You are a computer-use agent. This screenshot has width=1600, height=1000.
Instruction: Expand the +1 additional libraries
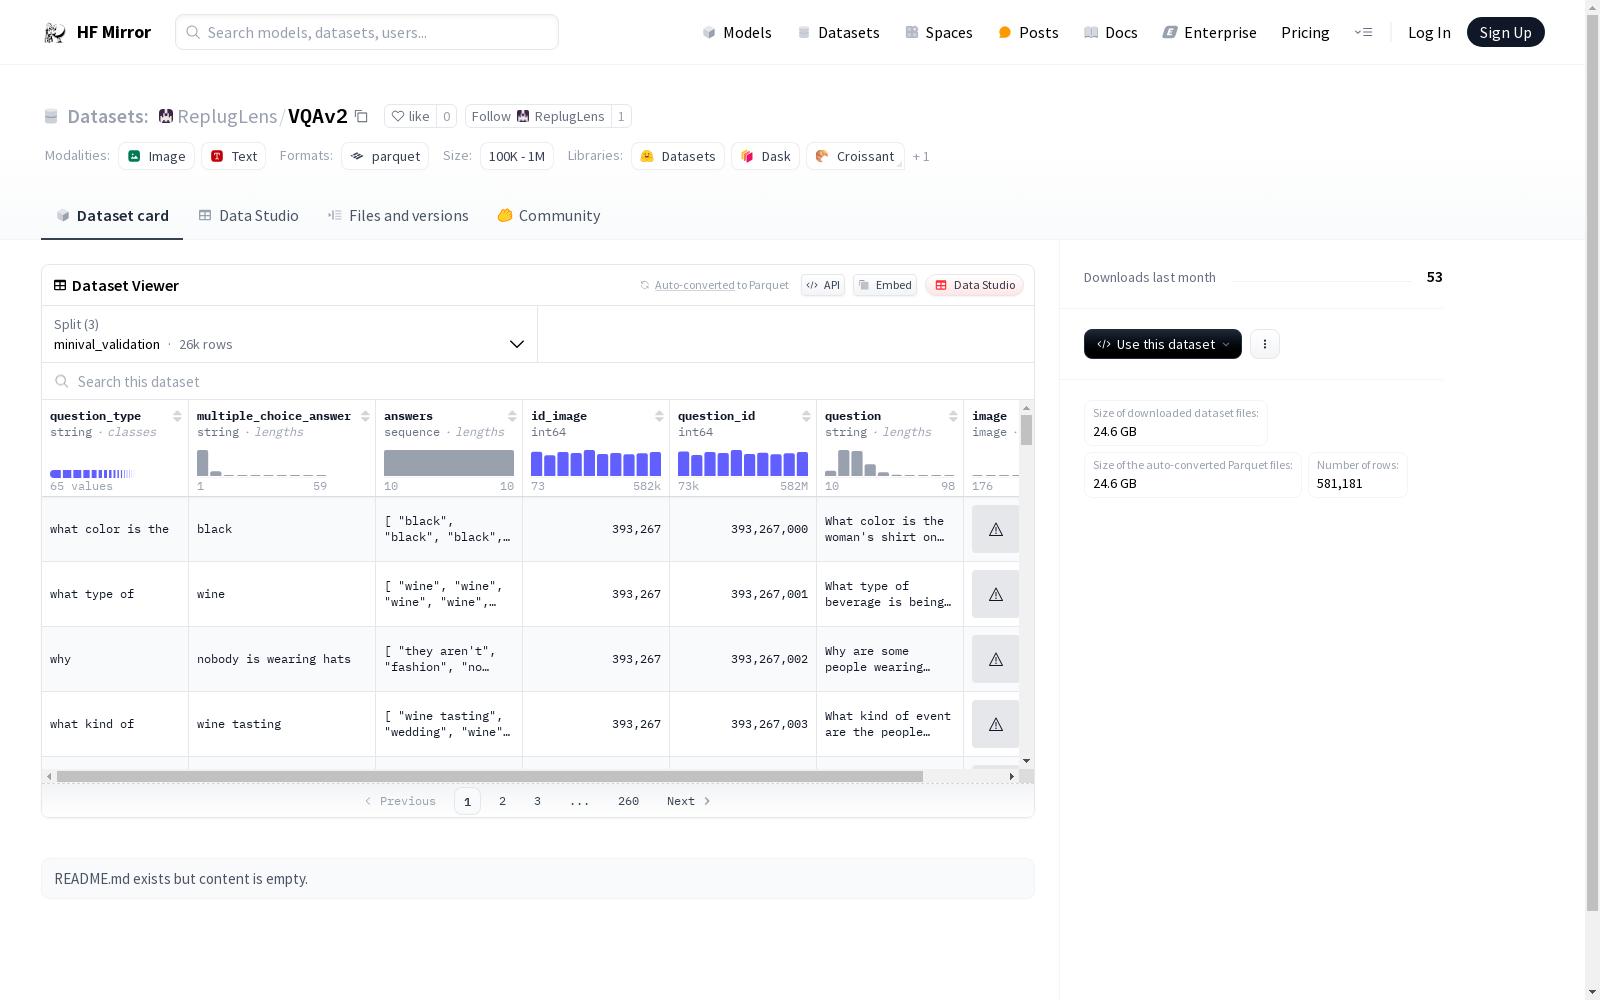(921, 156)
